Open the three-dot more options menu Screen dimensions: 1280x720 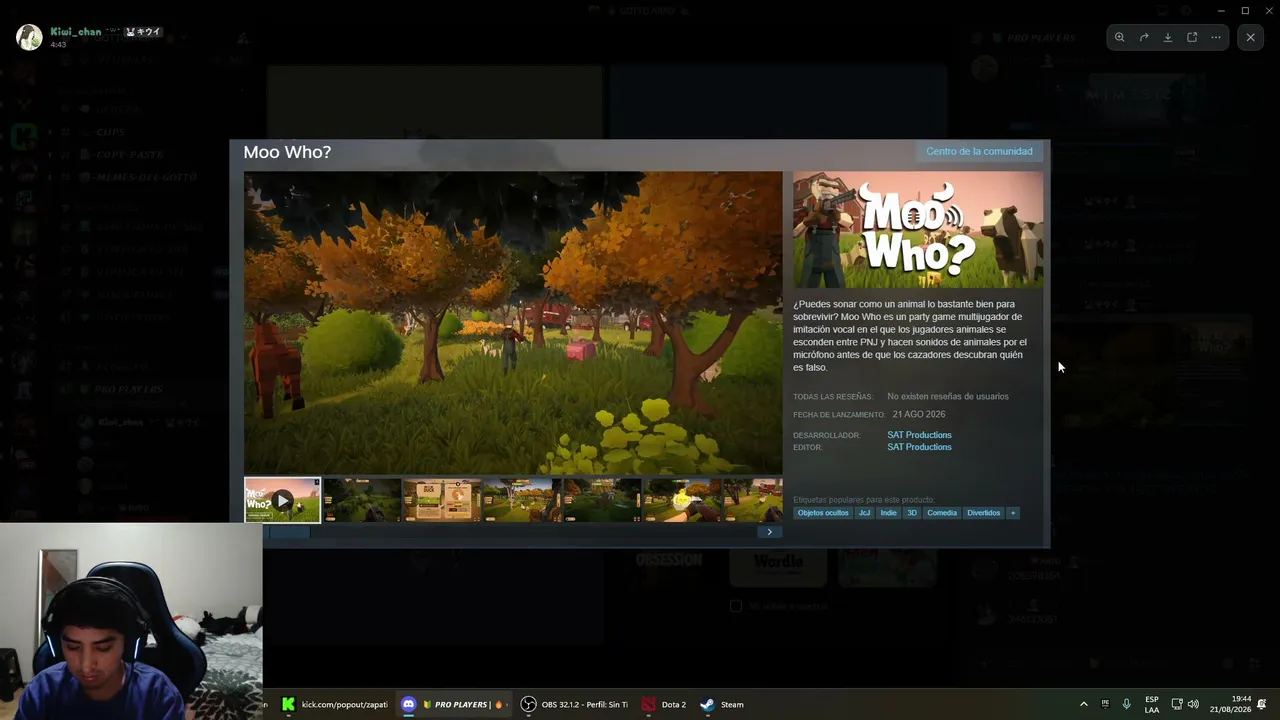(1216, 37)
